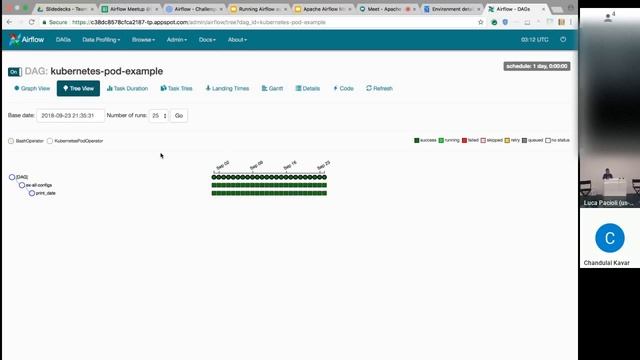Toggle the DAG On switch
This screenshot has height=360, width=640.
coord(15,72)
